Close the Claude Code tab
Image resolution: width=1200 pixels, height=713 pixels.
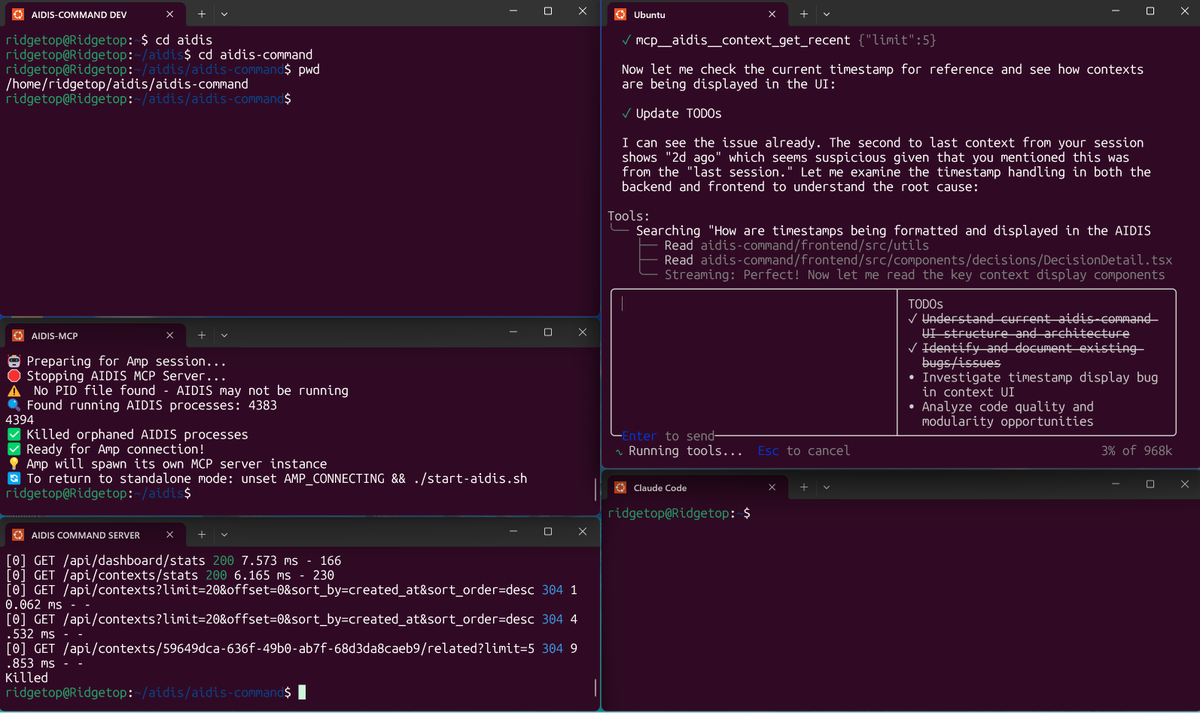(x=771, y=488)
